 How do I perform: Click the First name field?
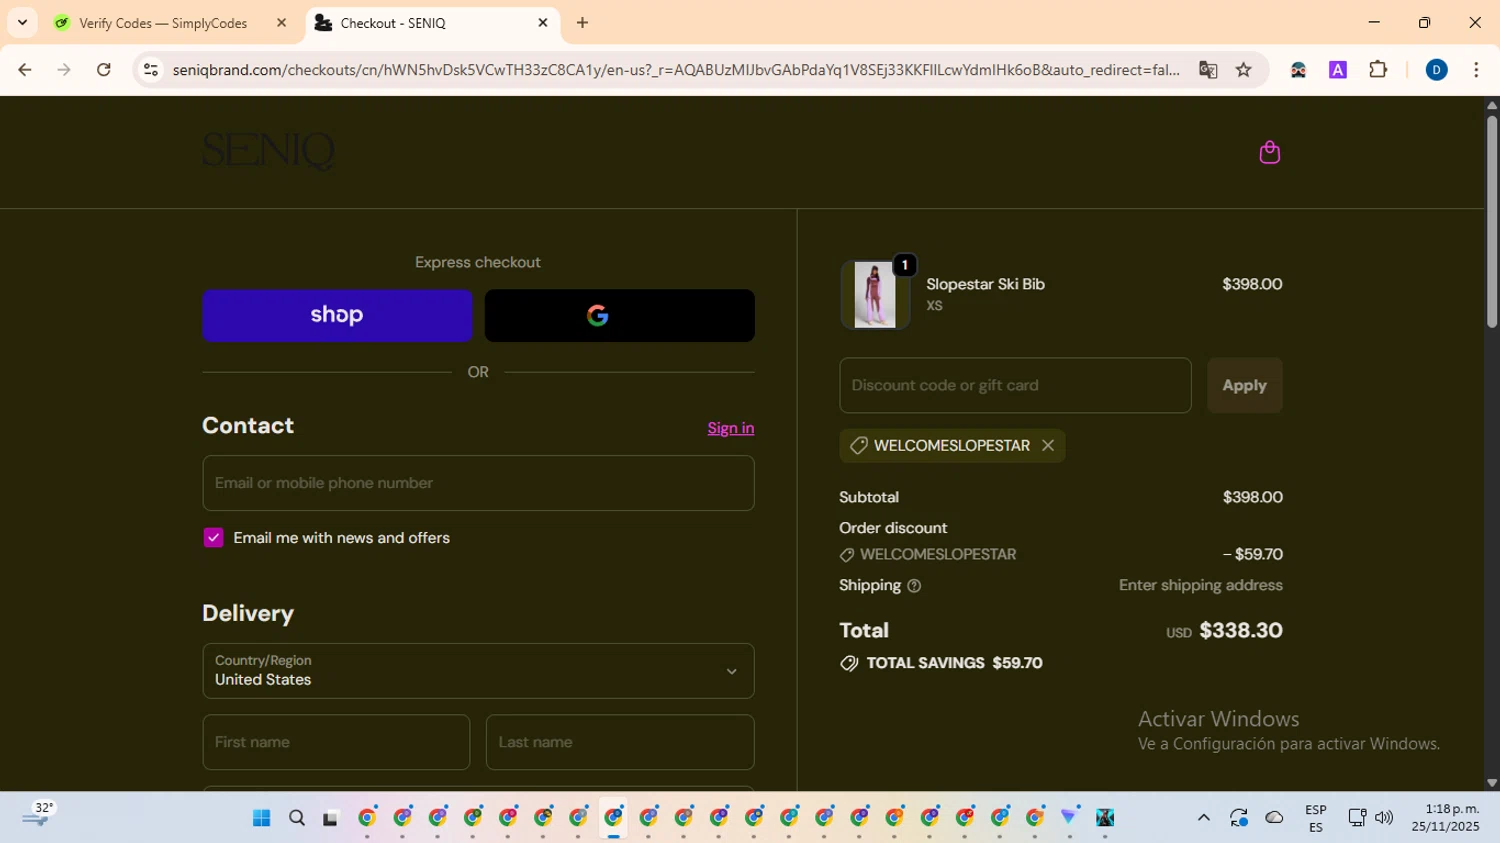(336, 742)
